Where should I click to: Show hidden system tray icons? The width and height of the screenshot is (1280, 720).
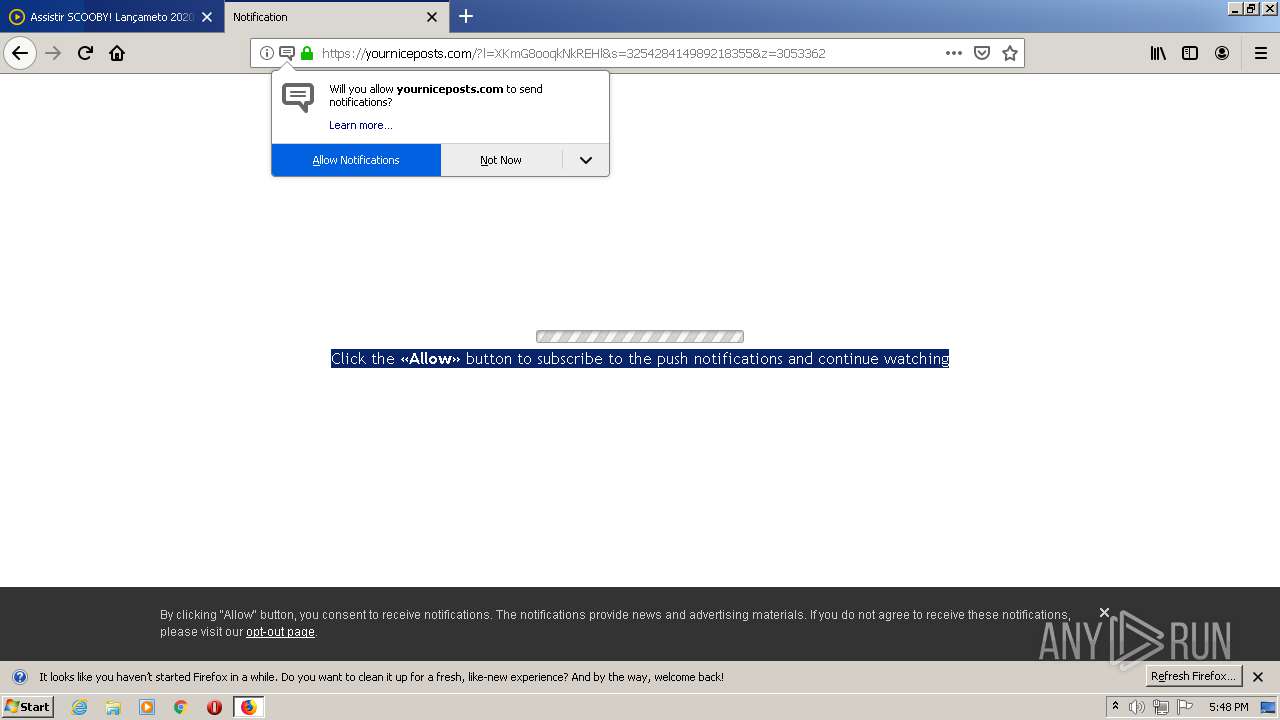[x=1115, y=707]
